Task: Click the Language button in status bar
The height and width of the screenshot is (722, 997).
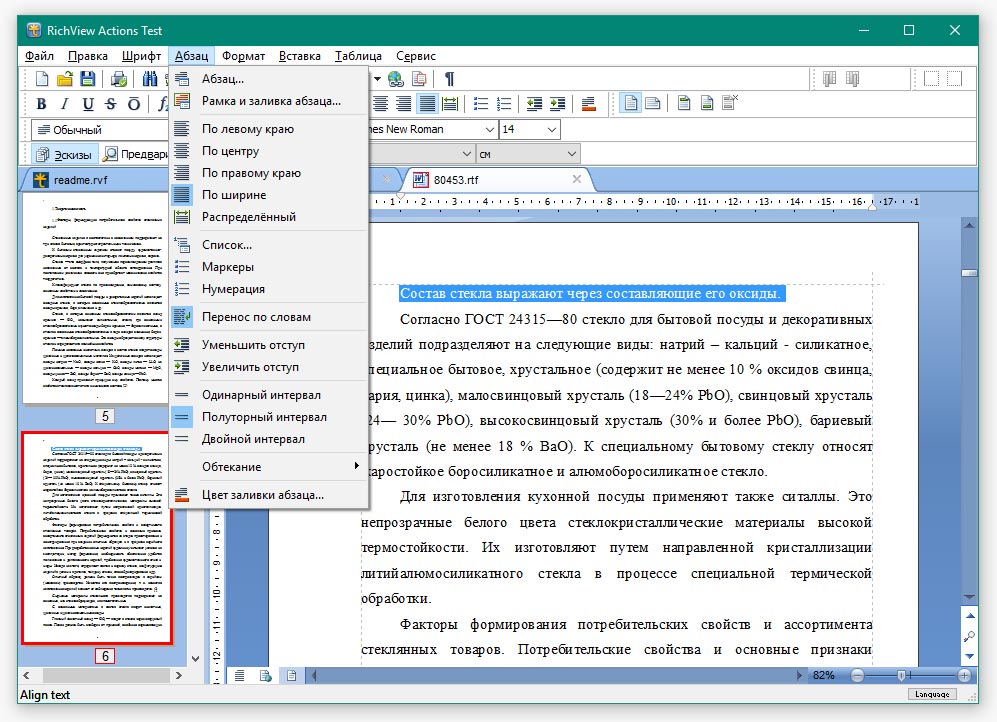Action: tap(931, 694)
